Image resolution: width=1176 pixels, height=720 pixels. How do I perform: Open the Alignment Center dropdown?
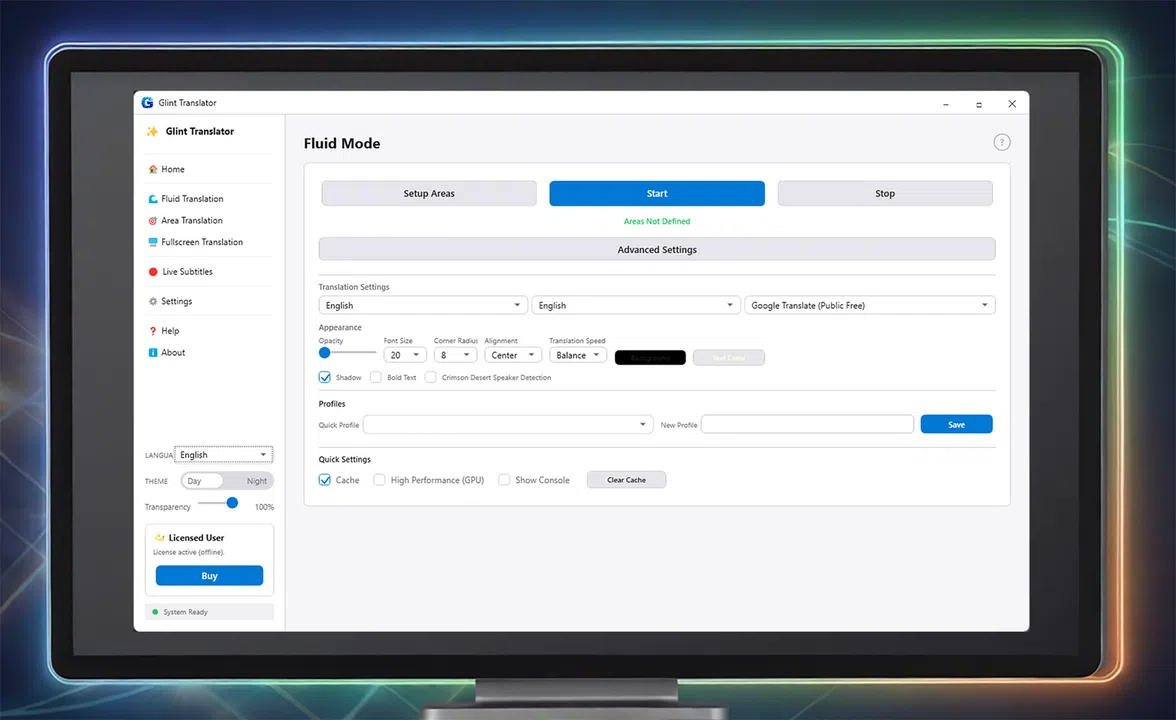tap(513, 356)
